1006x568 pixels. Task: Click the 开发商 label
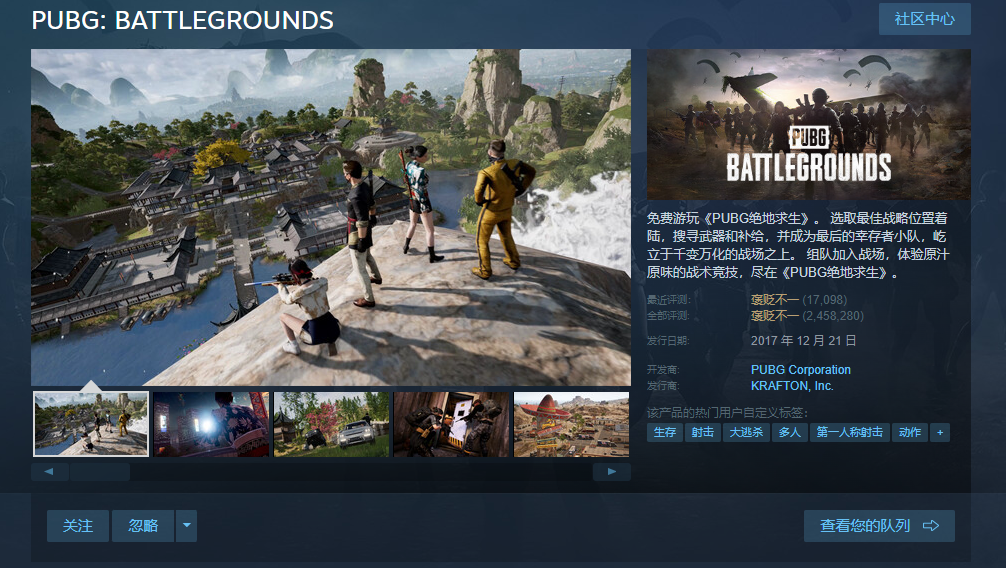click(x=663, y=370)
